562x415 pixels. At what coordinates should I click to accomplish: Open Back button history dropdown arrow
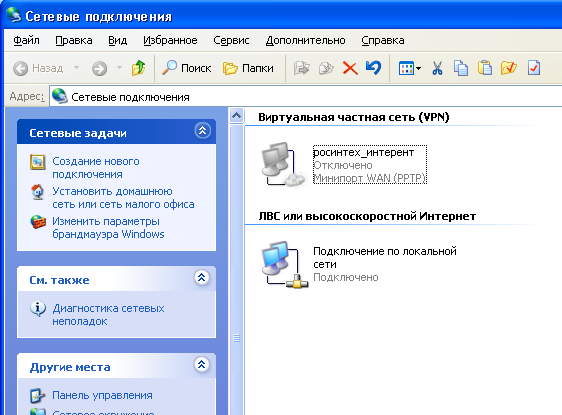click(76, 67)
